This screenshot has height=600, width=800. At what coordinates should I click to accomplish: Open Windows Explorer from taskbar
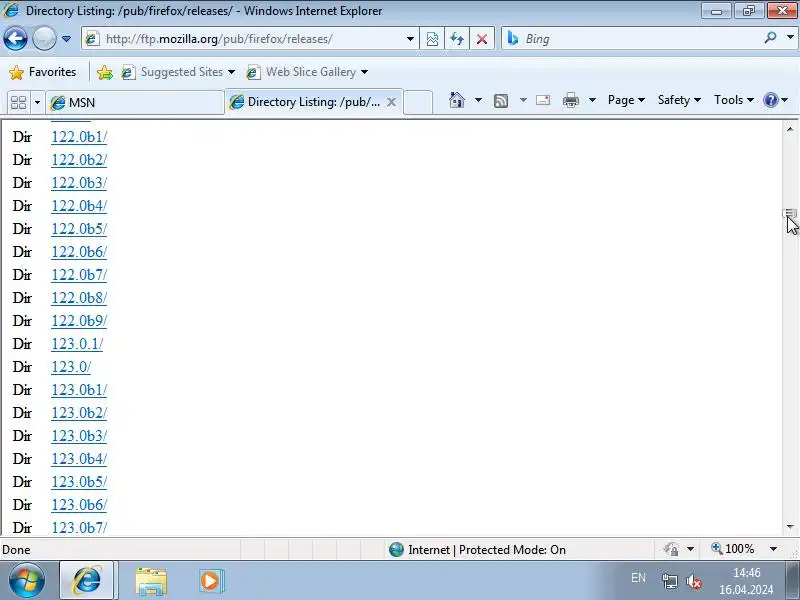(x=151, y=581)
